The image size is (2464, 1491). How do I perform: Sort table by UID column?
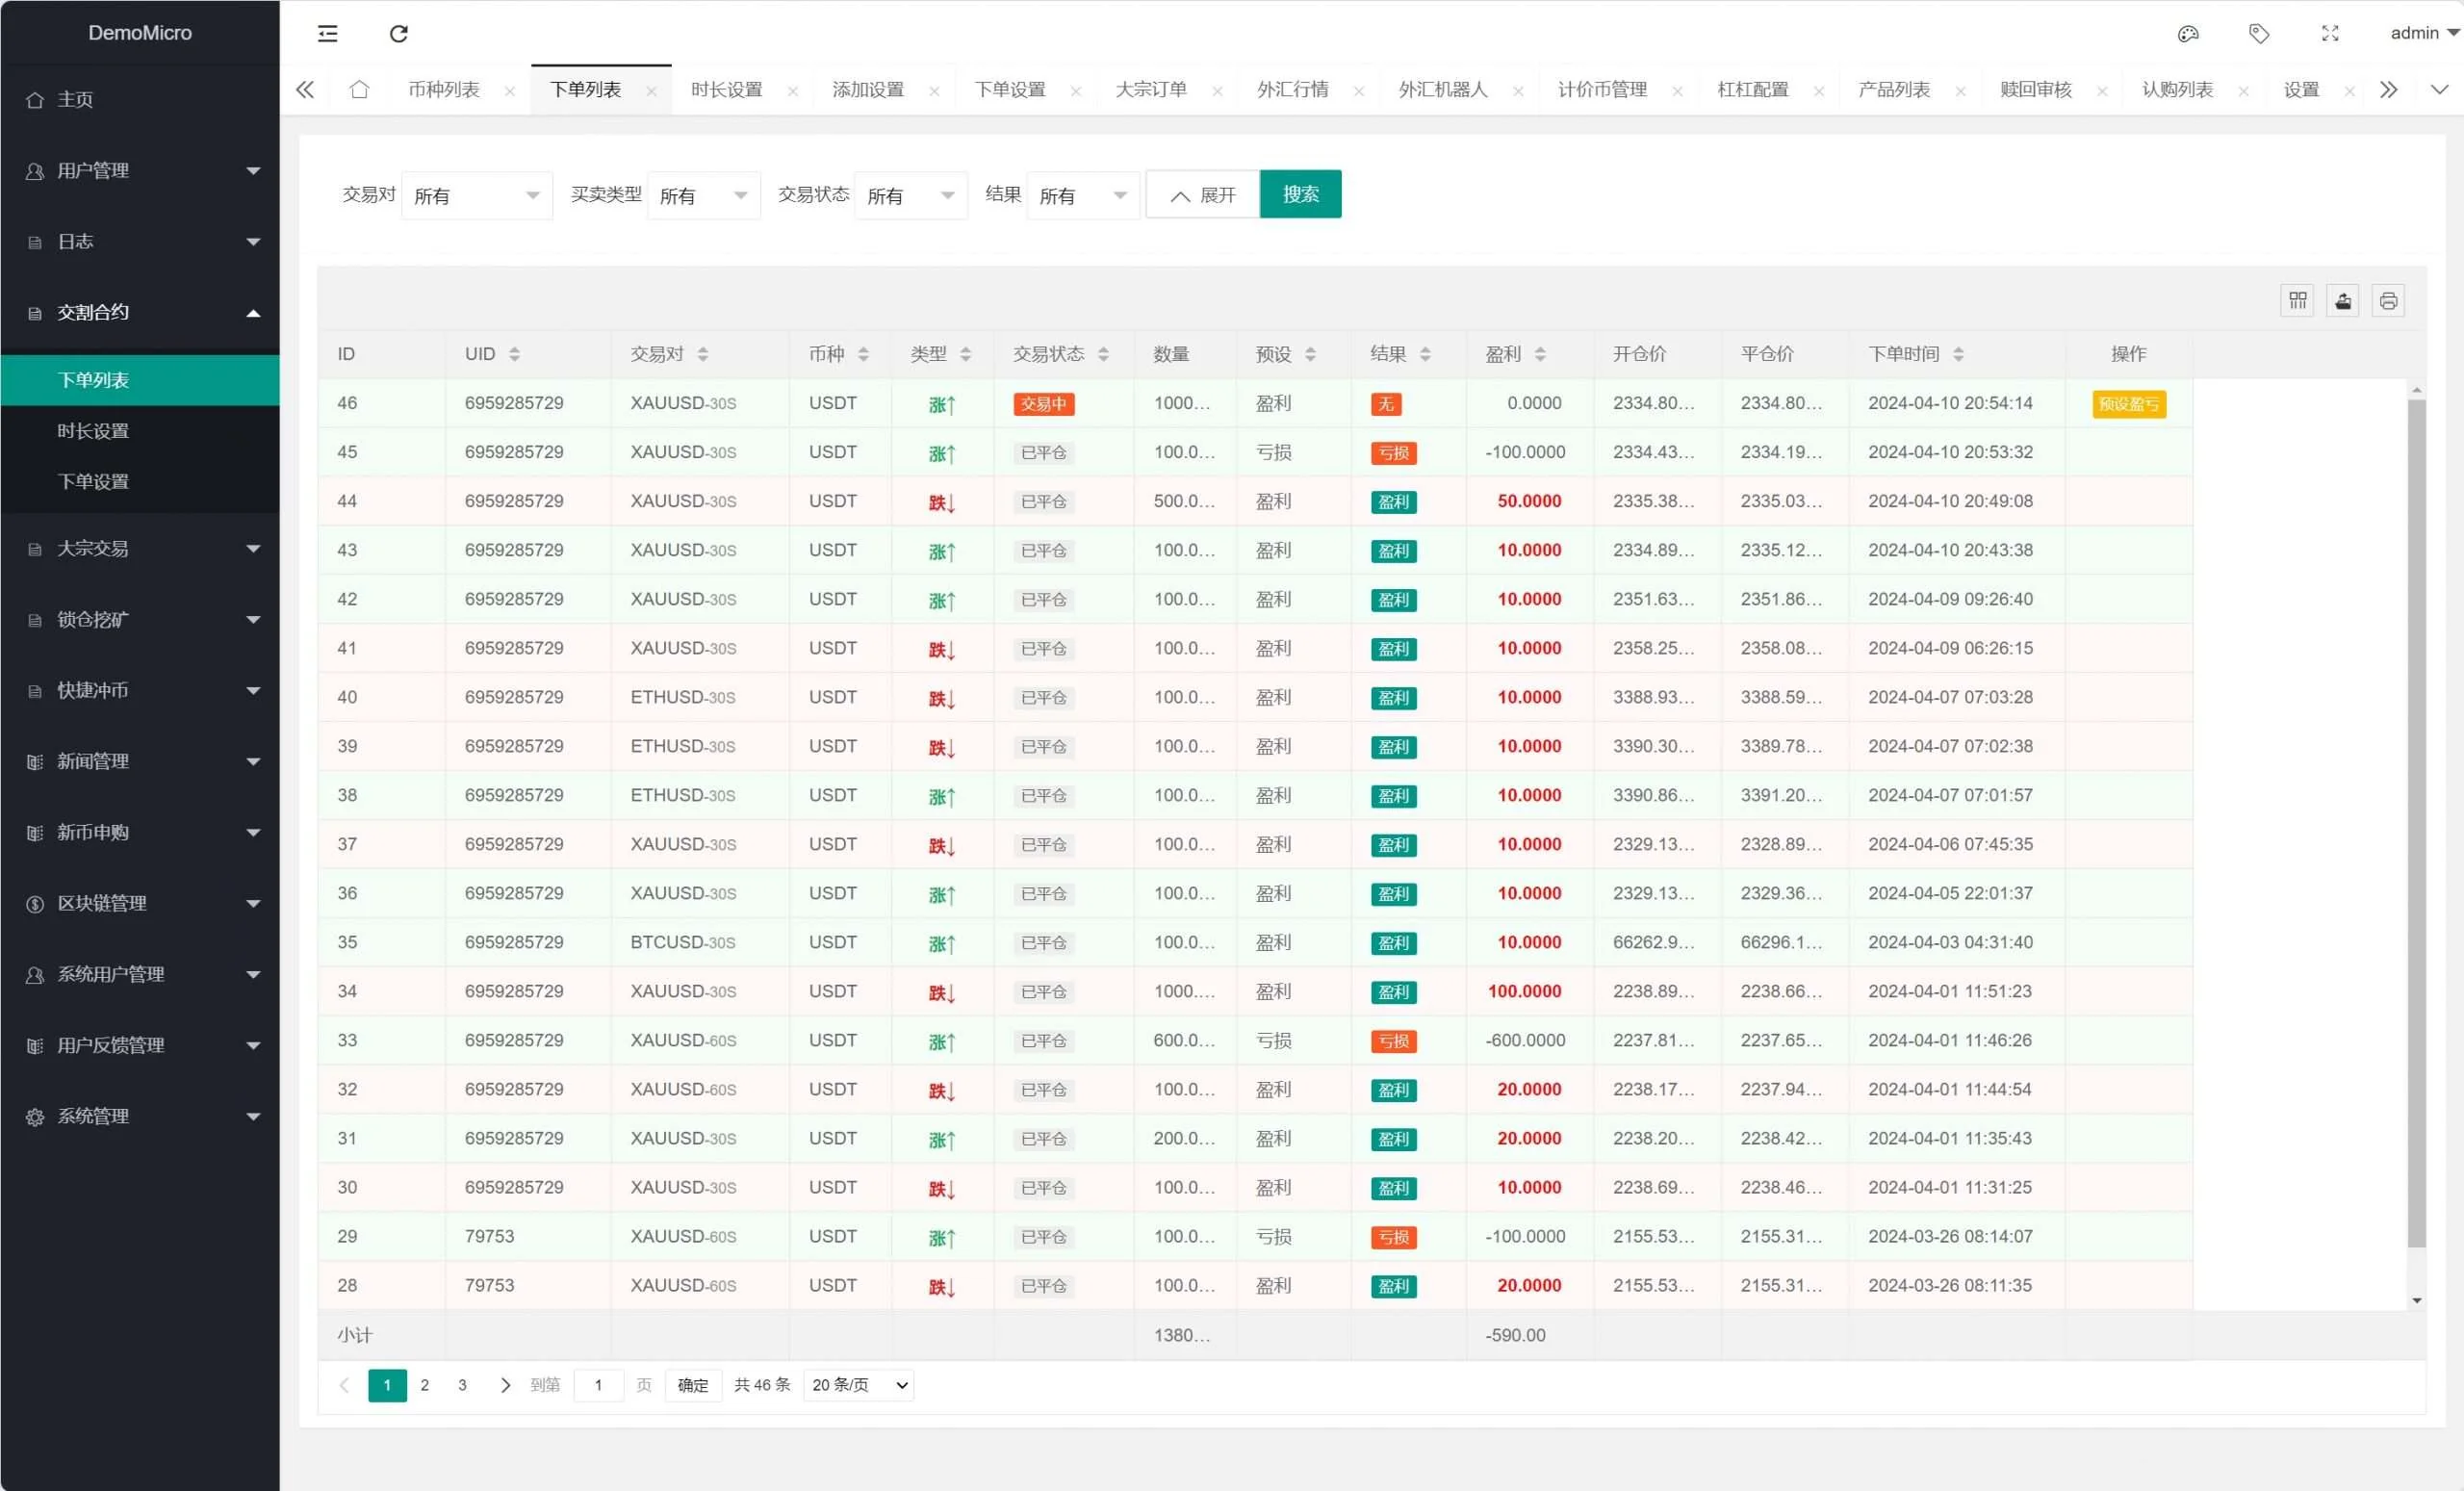click(514, 354)
